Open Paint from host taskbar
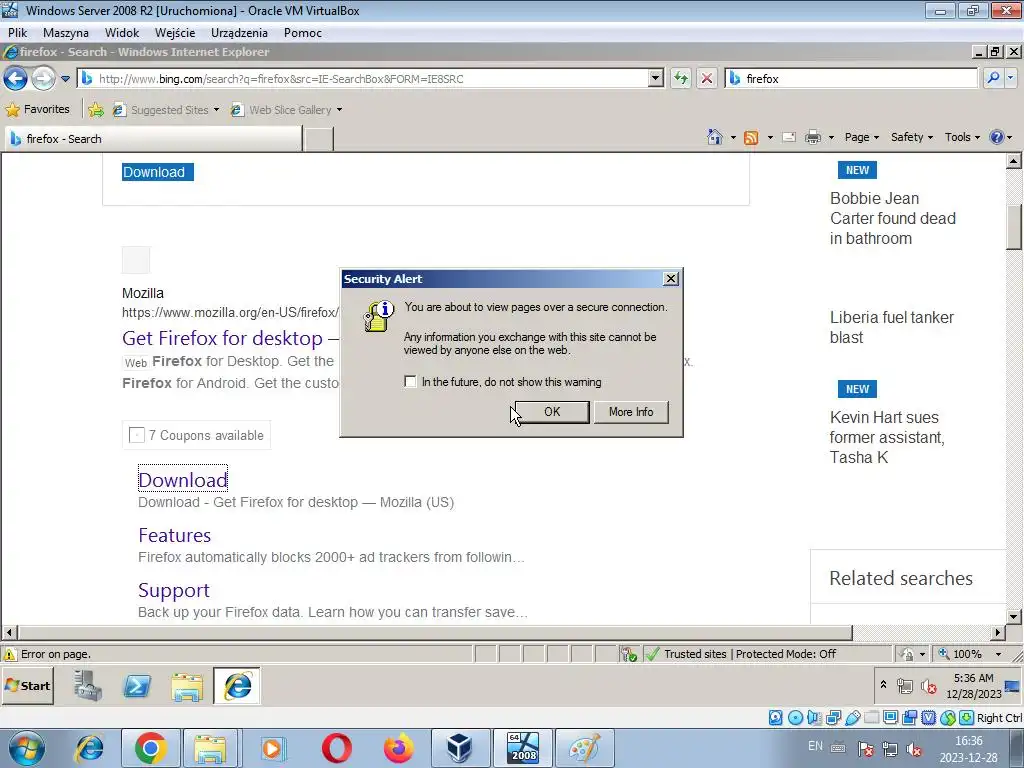The image size is (1024, 768). pos(584,748)
